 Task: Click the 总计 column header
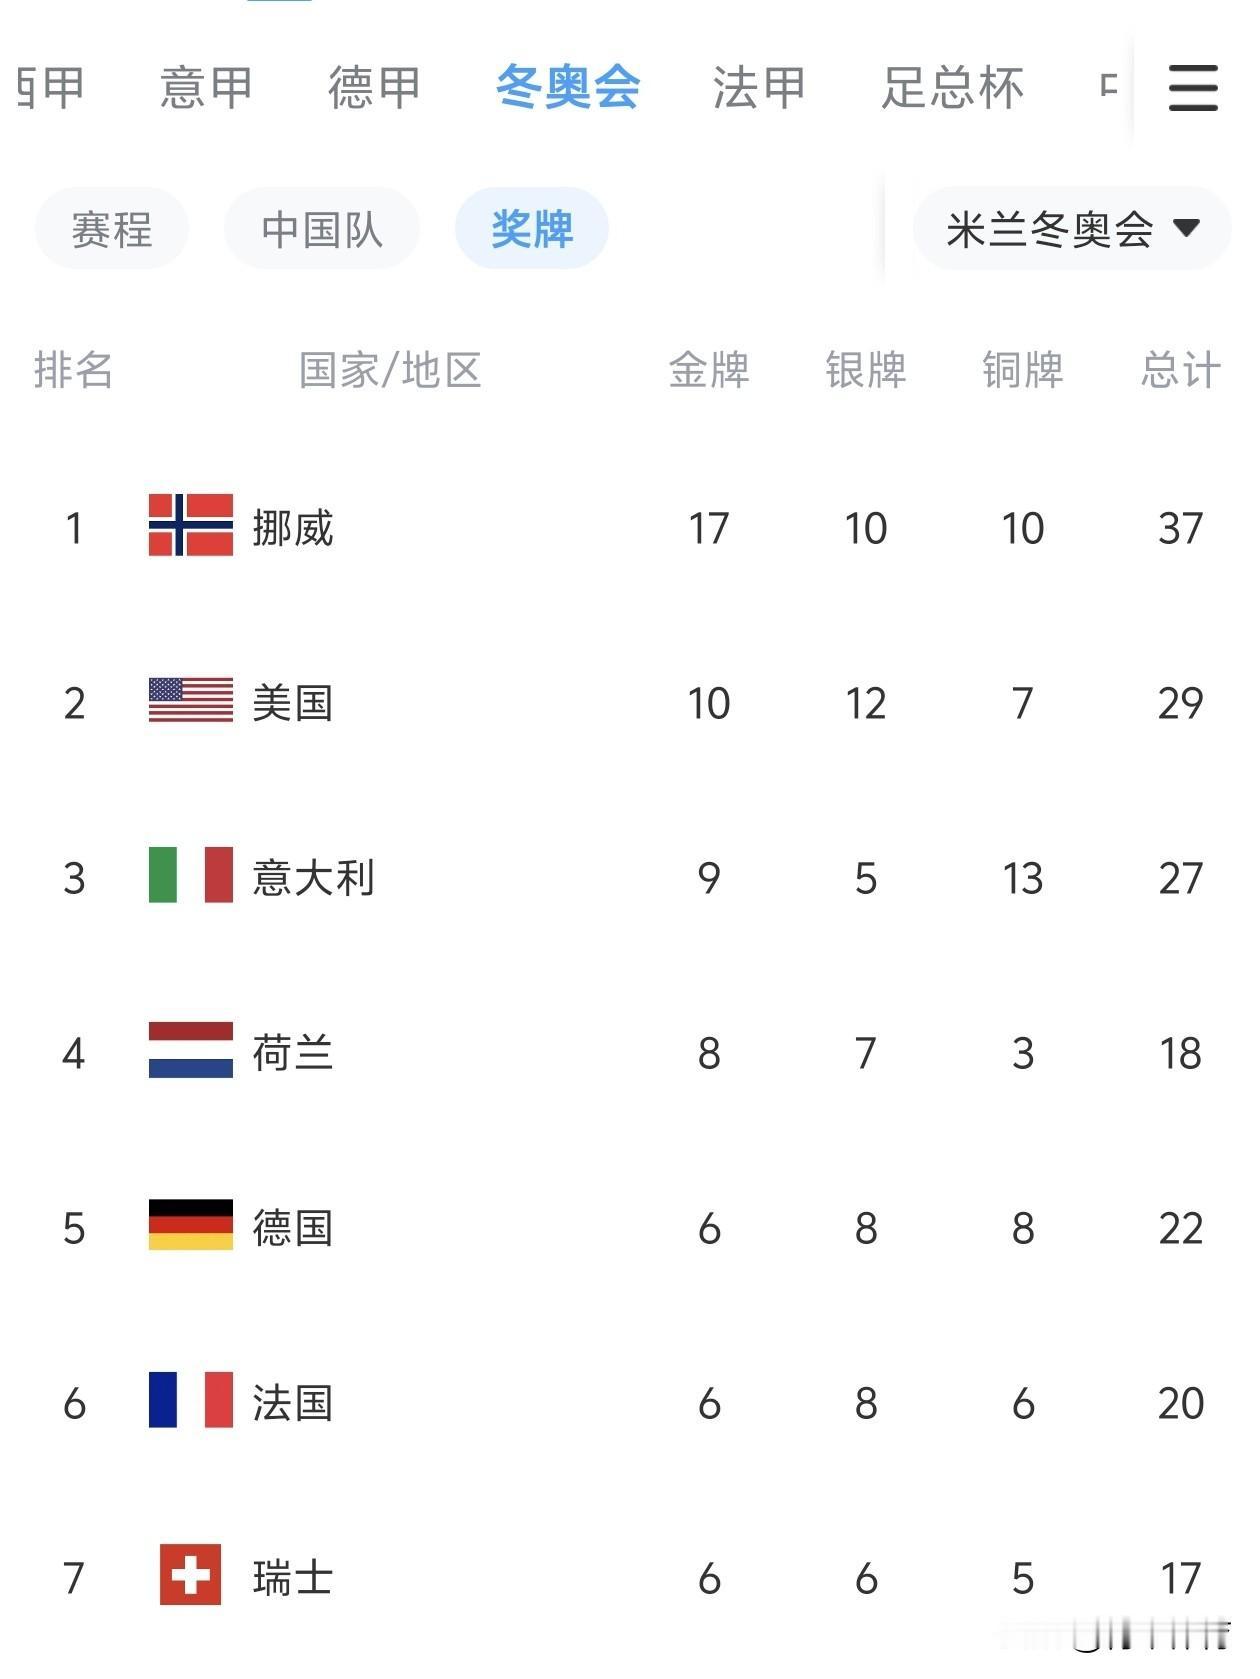click(1180, 370)
